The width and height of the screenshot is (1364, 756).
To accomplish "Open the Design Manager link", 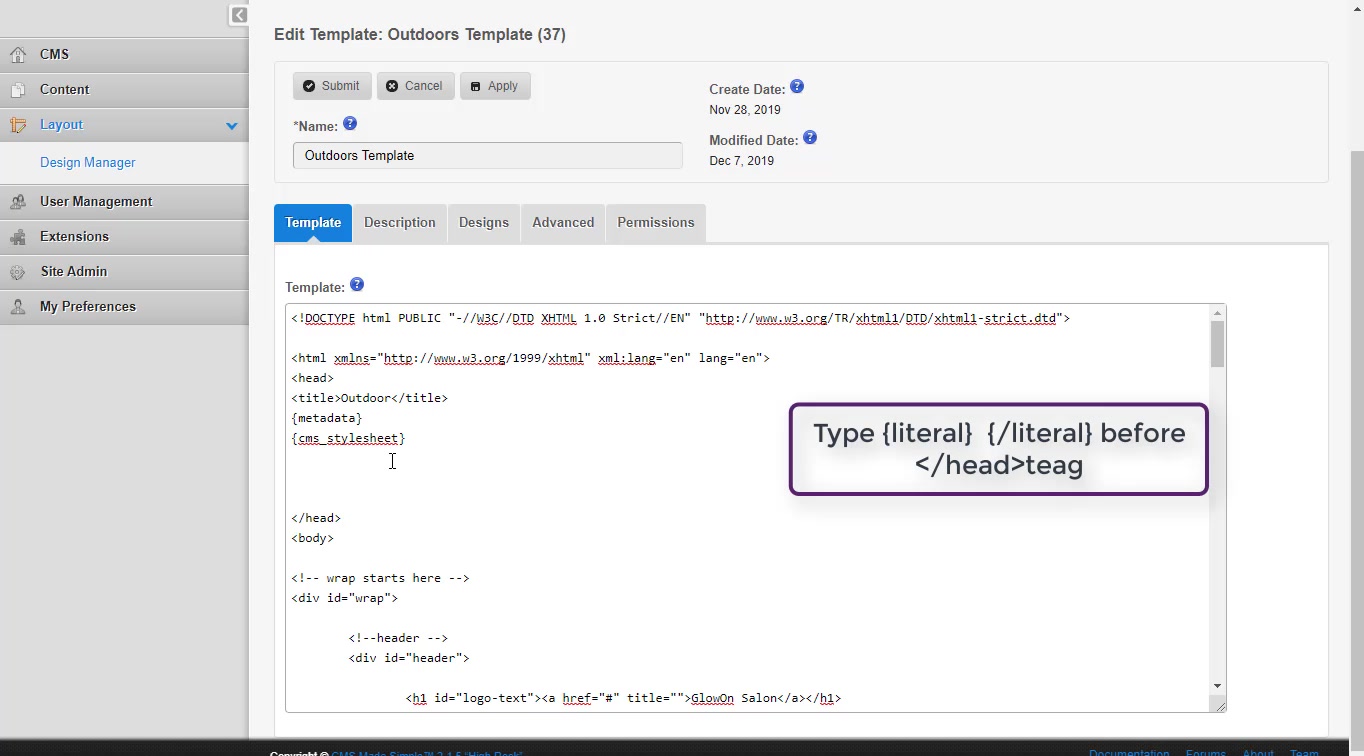I will [88, 162].
